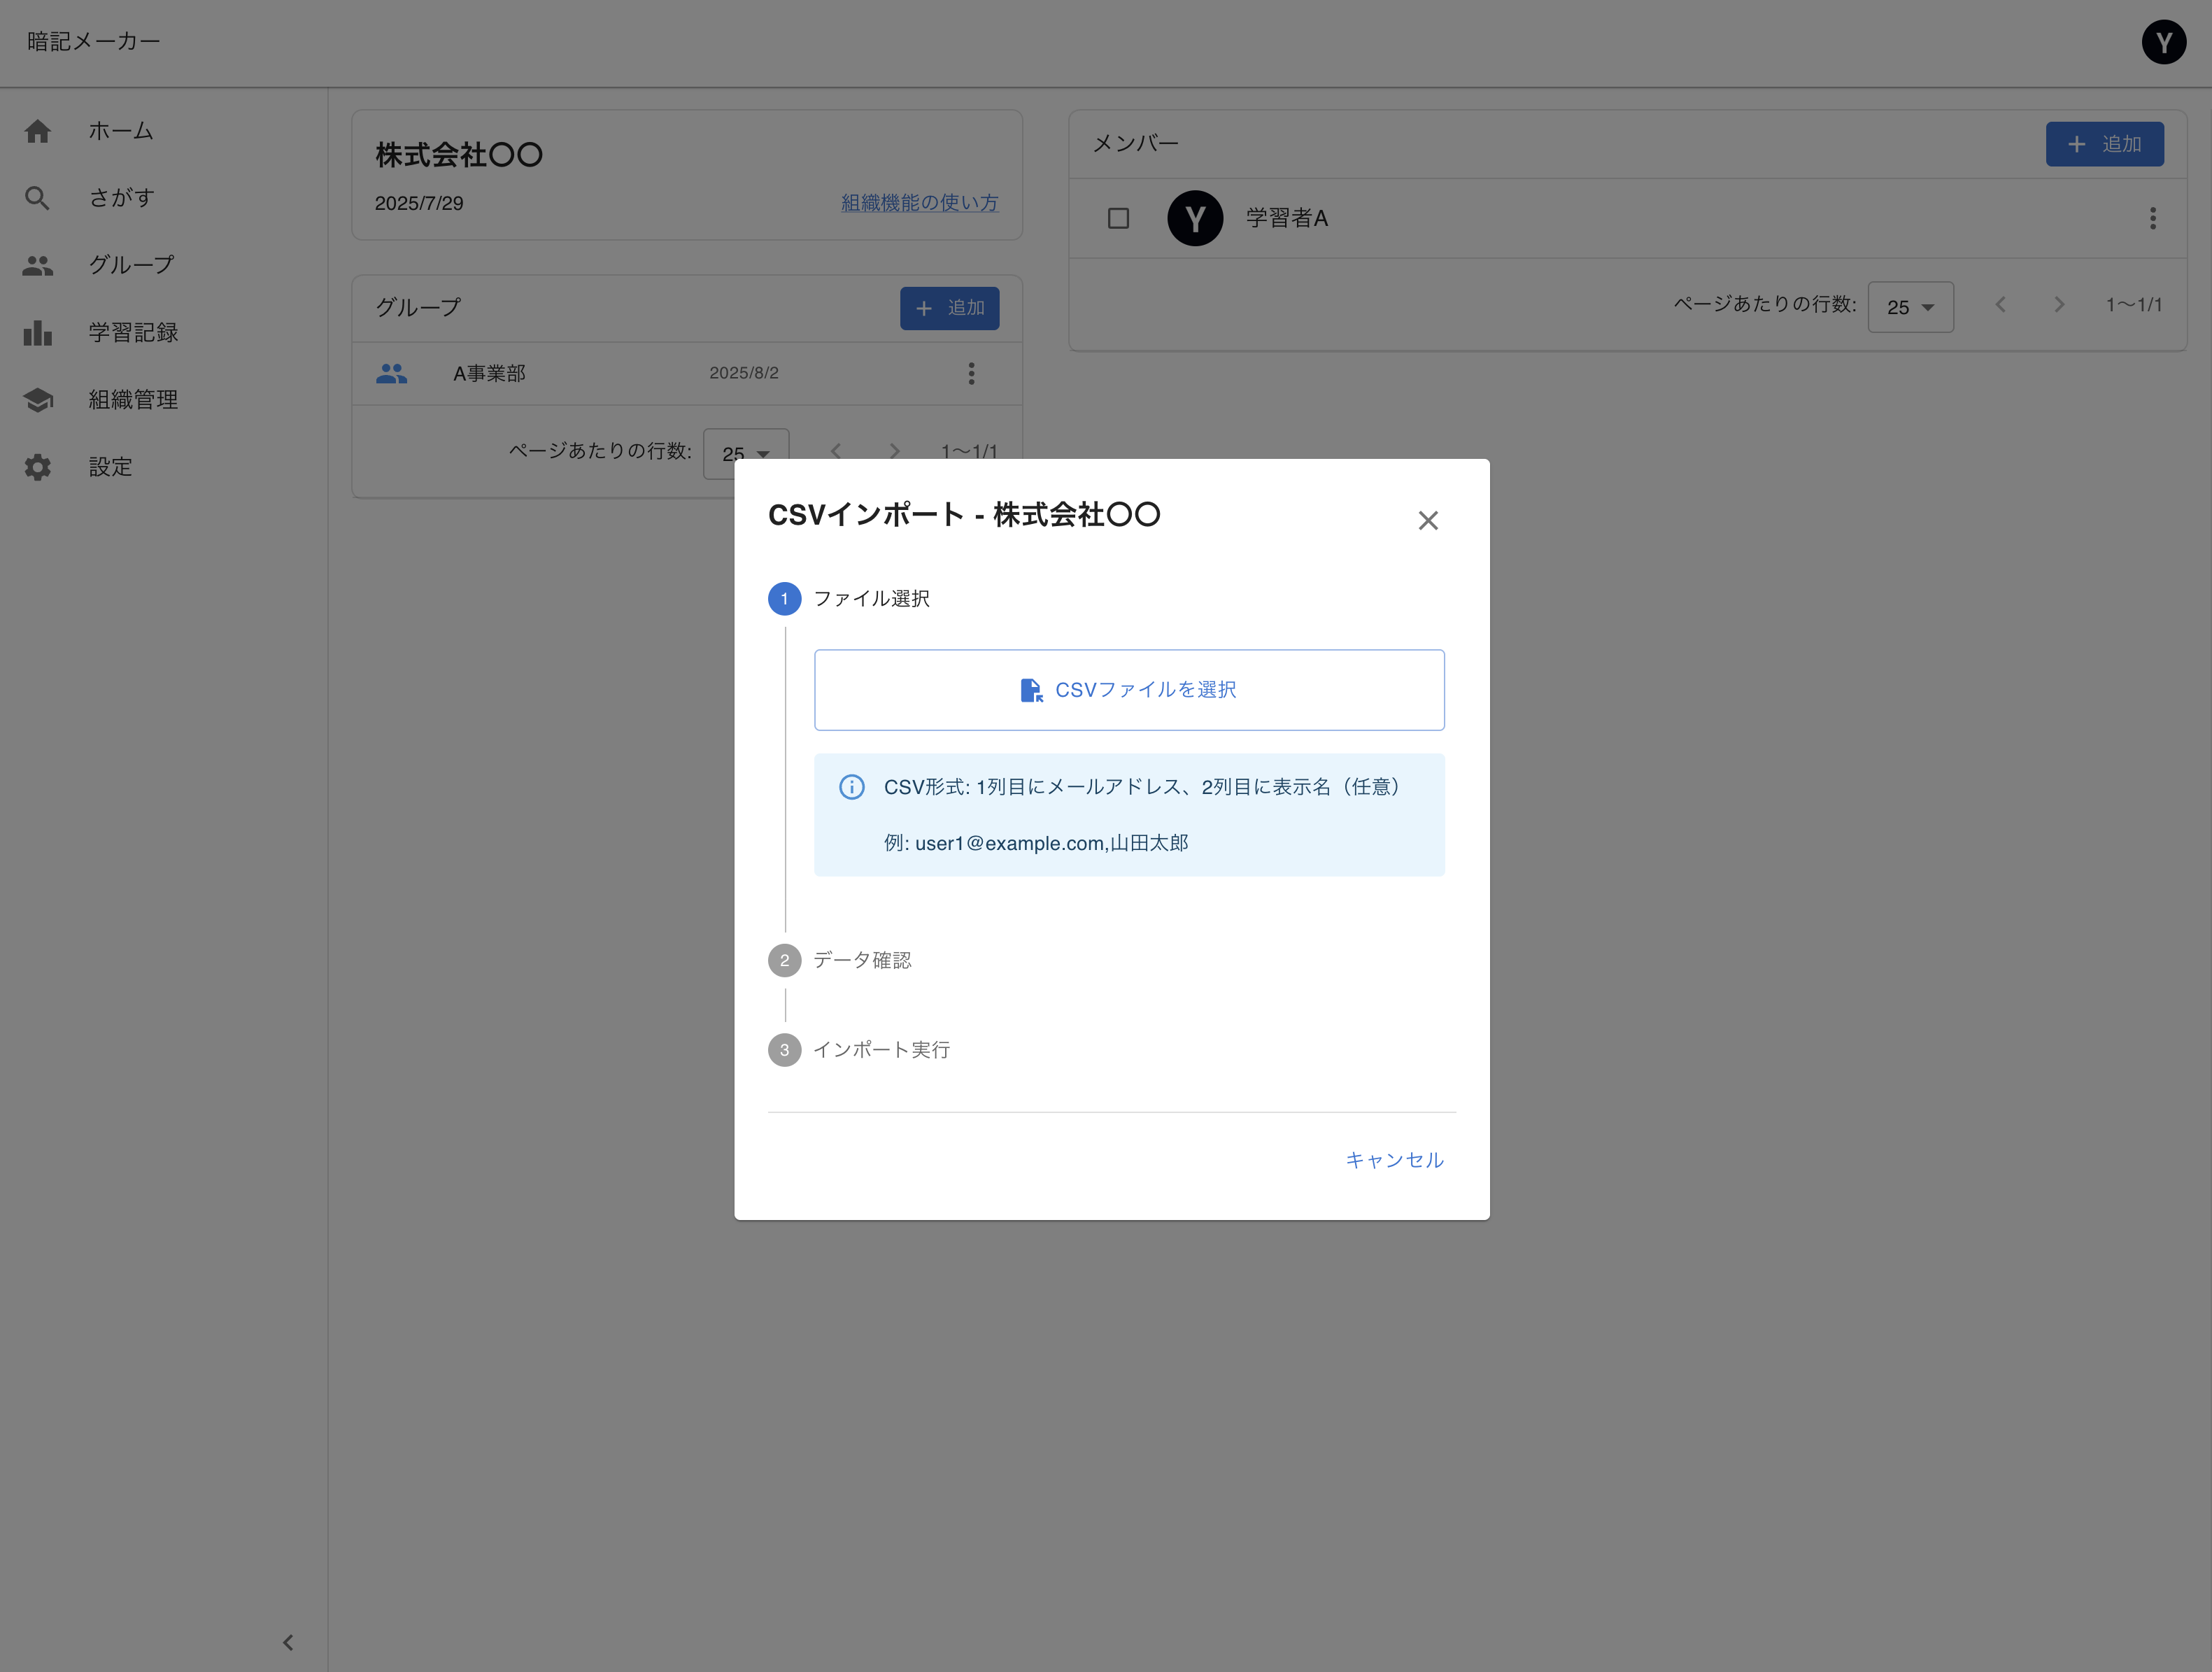Check the checkbox next to 学習者A
This screenshot has width=2212, height=1672.
tap(1118, 218)
